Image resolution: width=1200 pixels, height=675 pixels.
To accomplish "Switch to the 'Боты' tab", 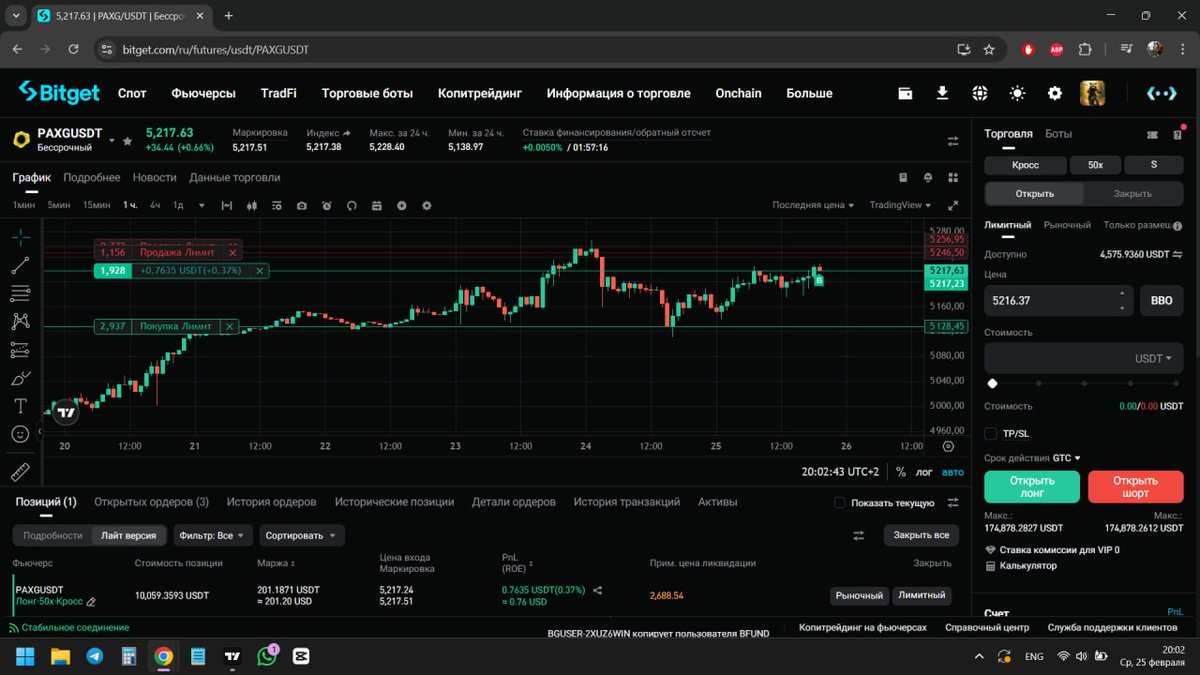I will (x=1058, y=134).
